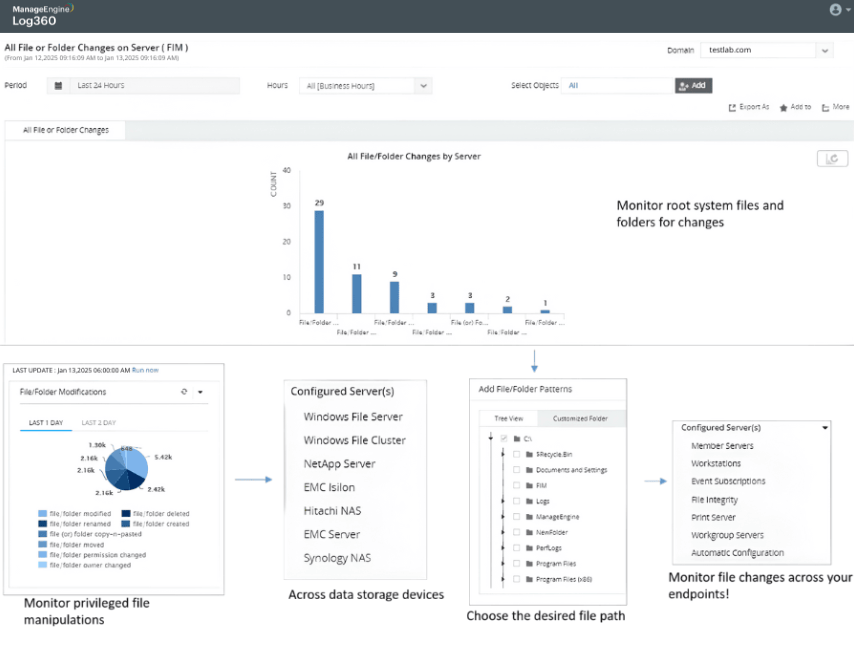854x656 pixels.
Task: Check the Program Files (x86) checkbox
Action: click(x=516, y=579)
